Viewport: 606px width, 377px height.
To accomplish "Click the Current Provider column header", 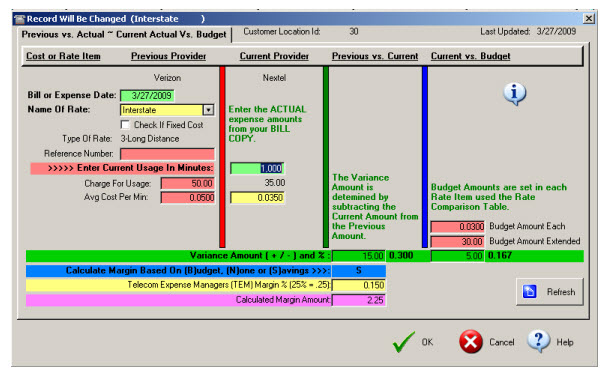I will click(274, 56).
